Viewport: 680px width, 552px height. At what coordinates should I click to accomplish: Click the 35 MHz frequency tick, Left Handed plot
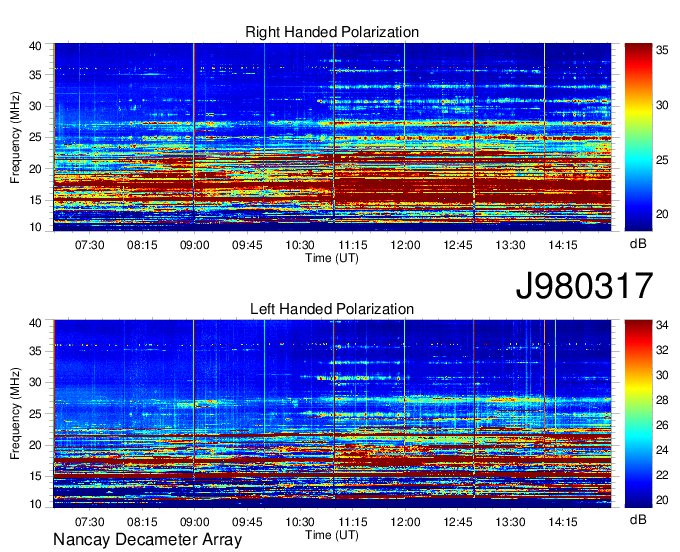pyautogui.click(x=35, y=351)
